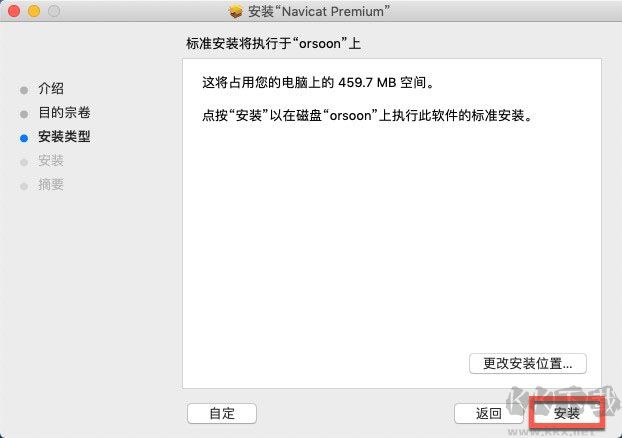Select the 安装类型 step in sidebar

(x=64, y=136)
